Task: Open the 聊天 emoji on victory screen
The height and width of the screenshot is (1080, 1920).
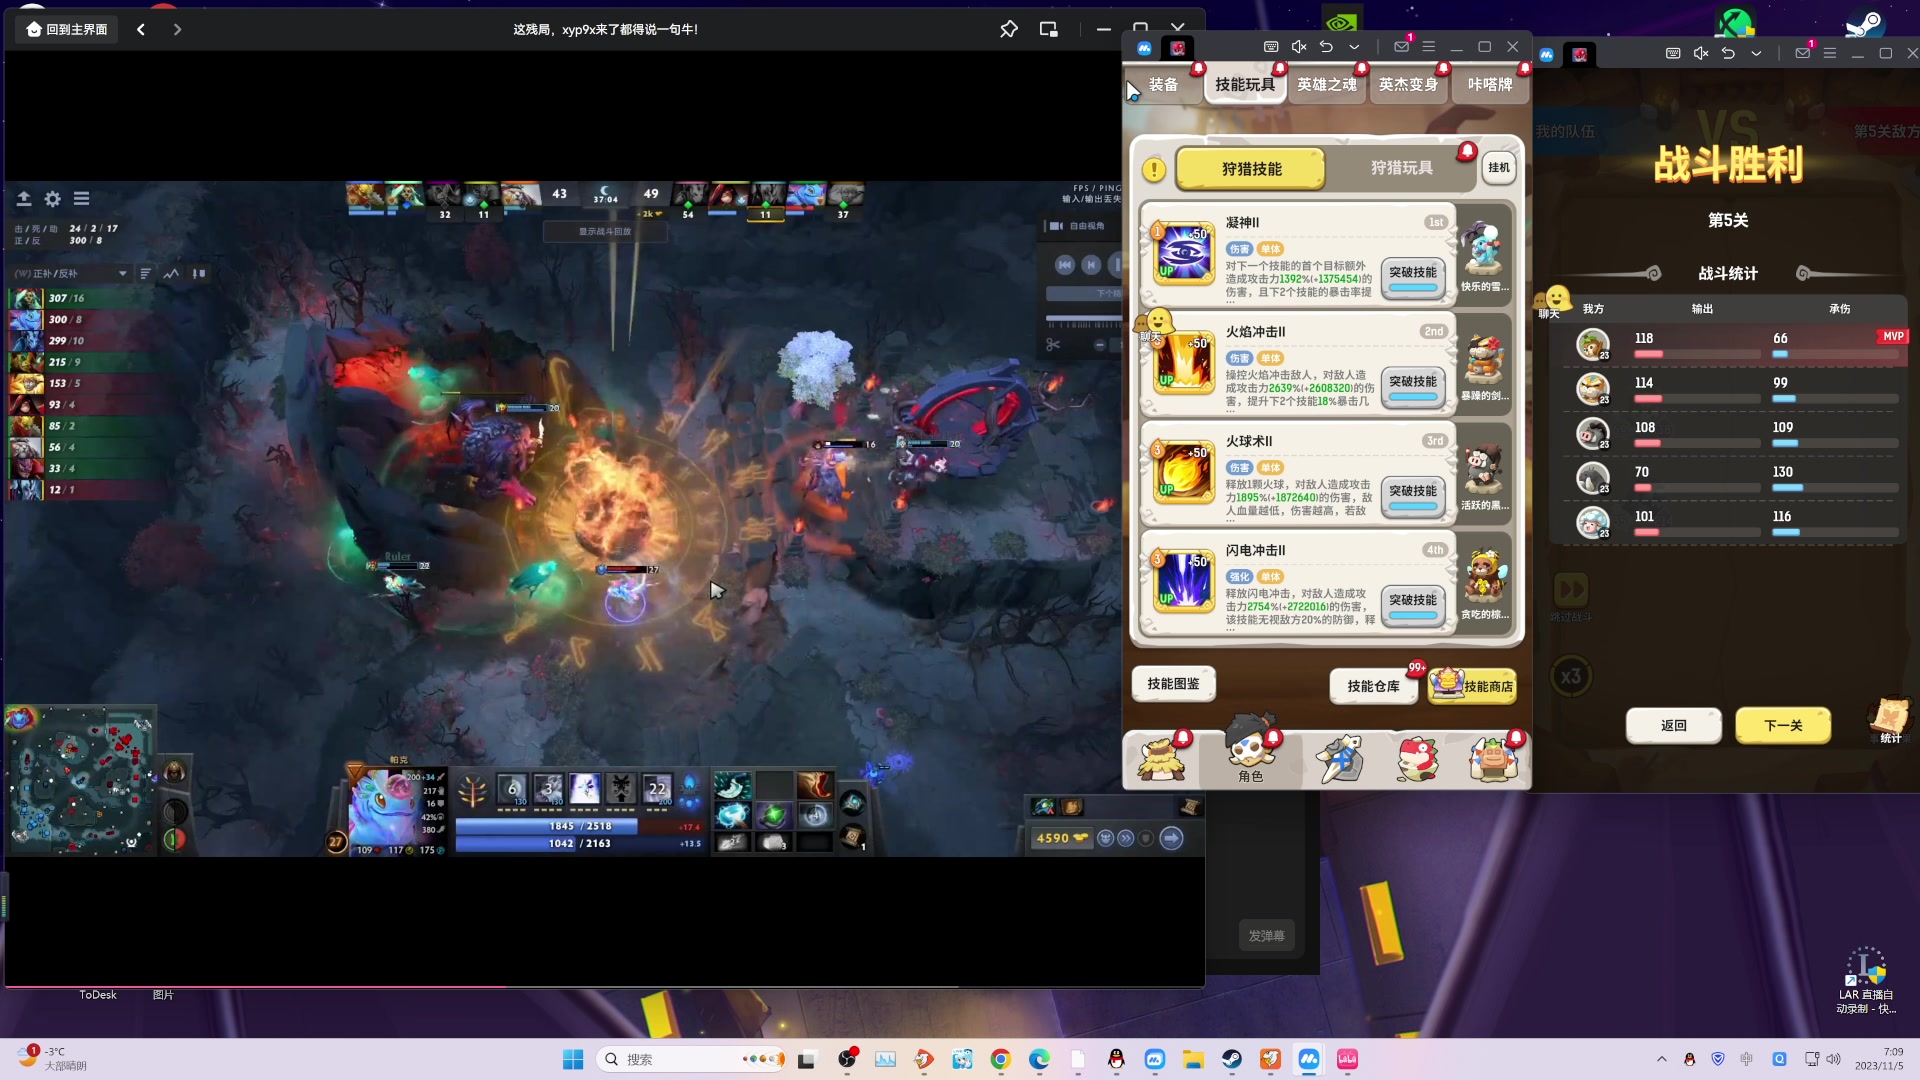Action: (1555, 300)
